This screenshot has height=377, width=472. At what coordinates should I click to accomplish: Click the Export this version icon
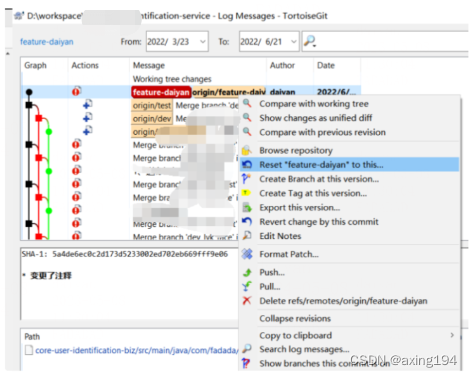(247, 207)
